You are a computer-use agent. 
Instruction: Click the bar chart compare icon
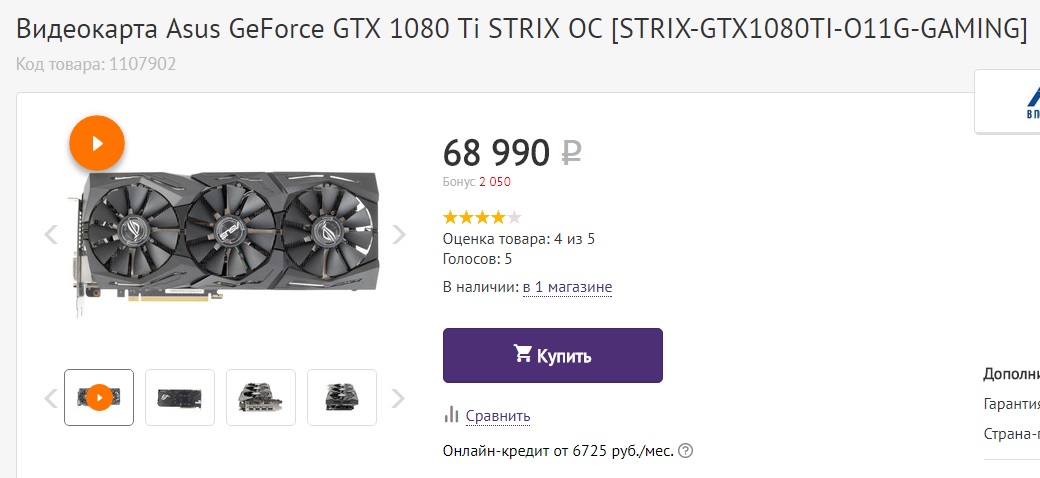click(451, 415)
